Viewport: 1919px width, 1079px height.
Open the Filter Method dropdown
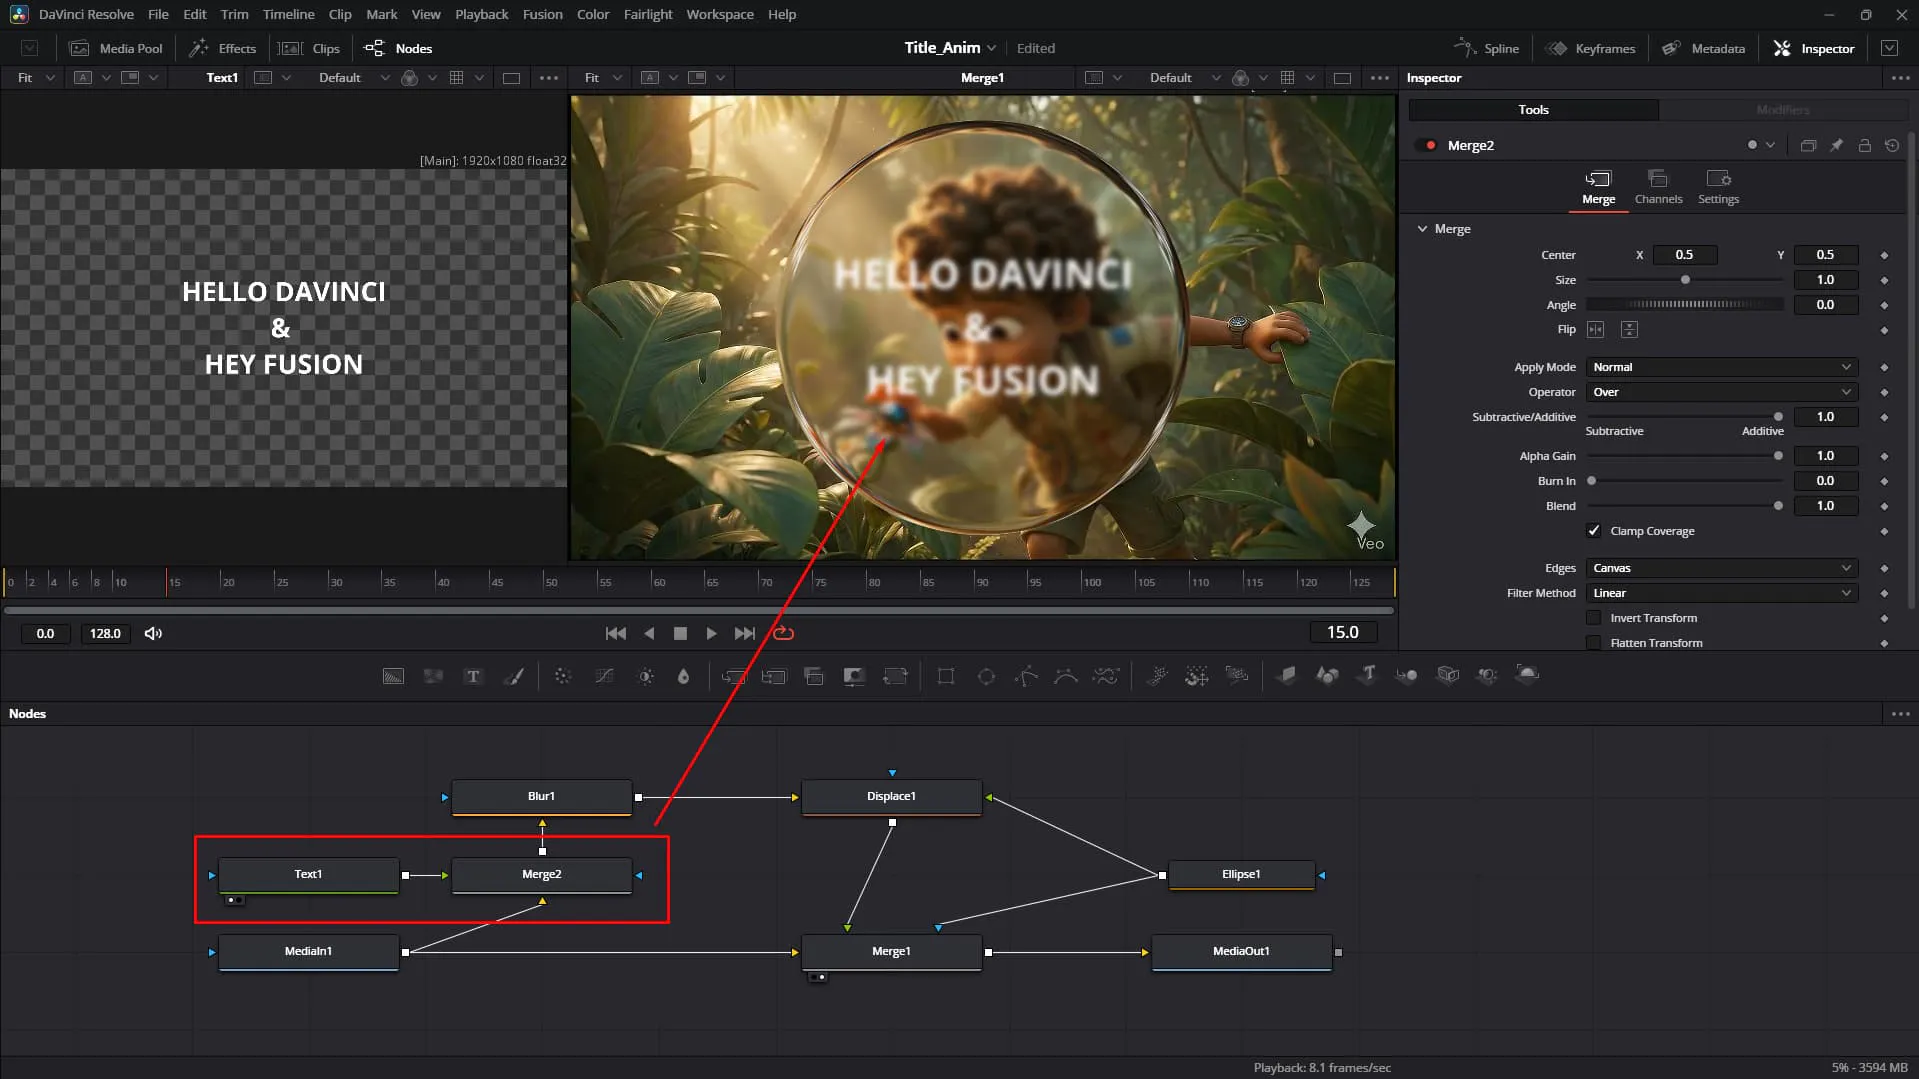[1722, 593]
